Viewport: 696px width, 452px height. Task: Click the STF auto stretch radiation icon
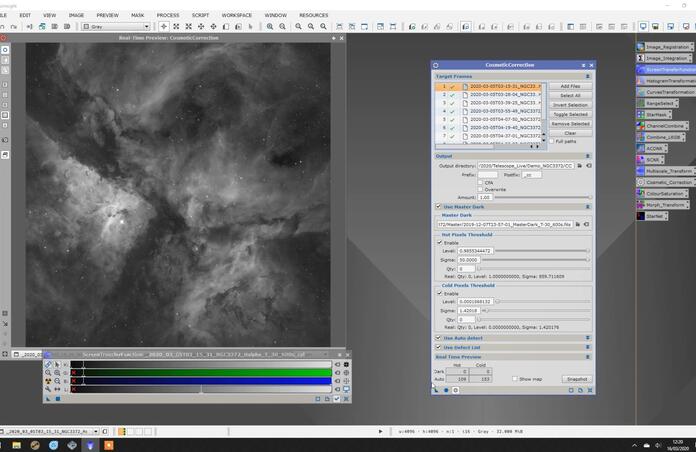point(48,381)
